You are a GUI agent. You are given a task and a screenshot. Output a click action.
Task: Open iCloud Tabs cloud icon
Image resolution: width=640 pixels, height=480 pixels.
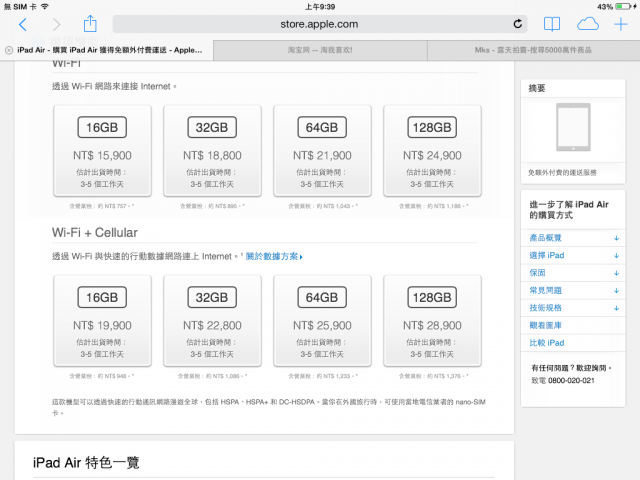[x=588, y=24]
